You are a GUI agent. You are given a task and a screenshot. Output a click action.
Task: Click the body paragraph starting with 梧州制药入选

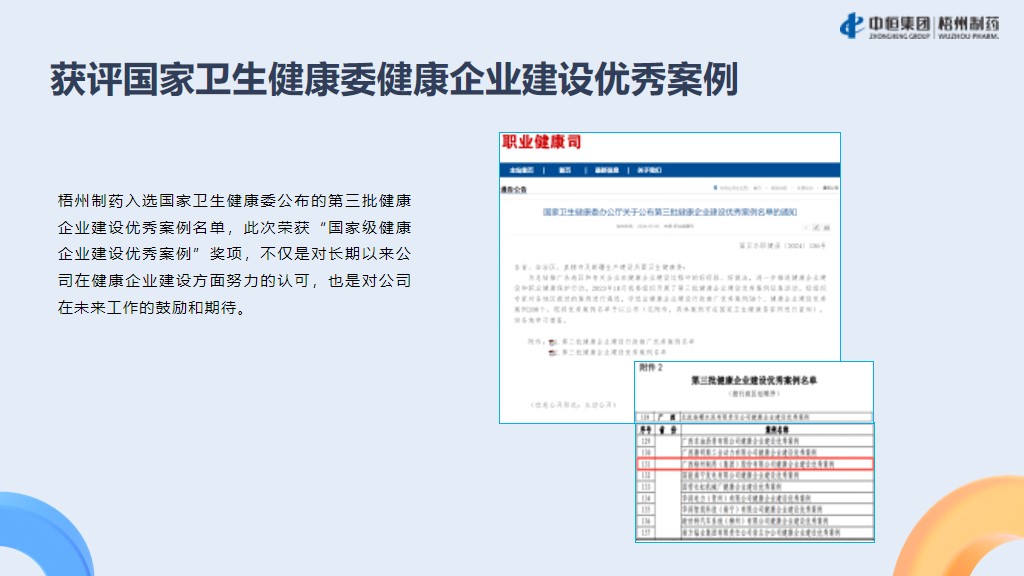pos(234,253)
